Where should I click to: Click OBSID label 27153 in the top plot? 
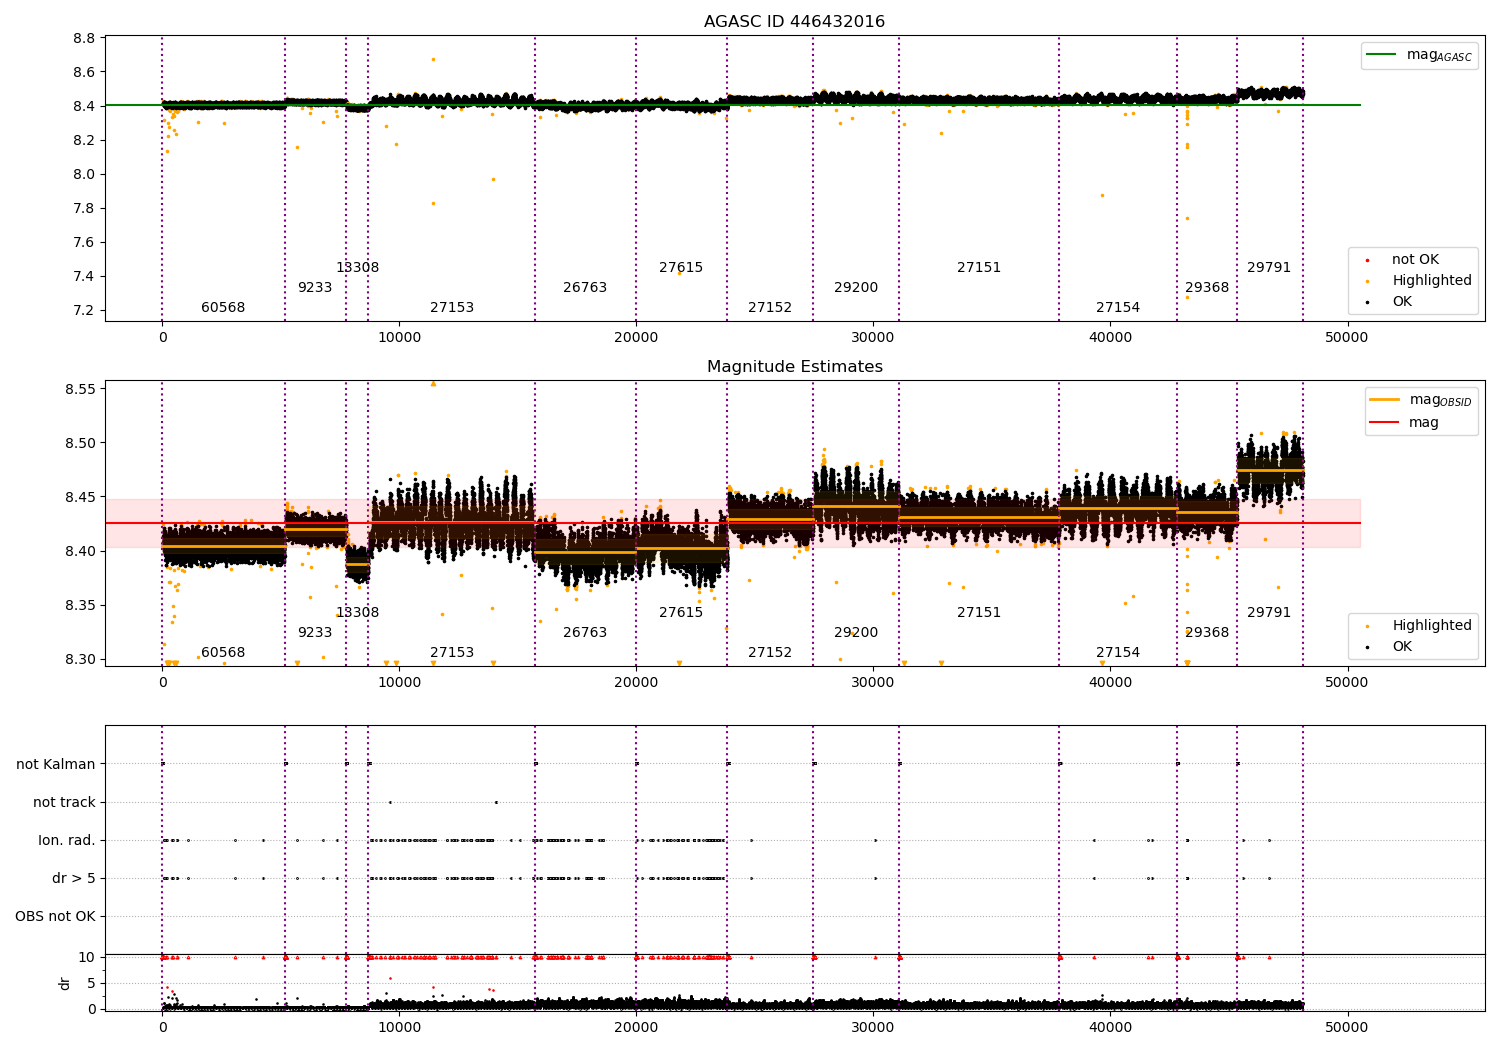[452, 308]
